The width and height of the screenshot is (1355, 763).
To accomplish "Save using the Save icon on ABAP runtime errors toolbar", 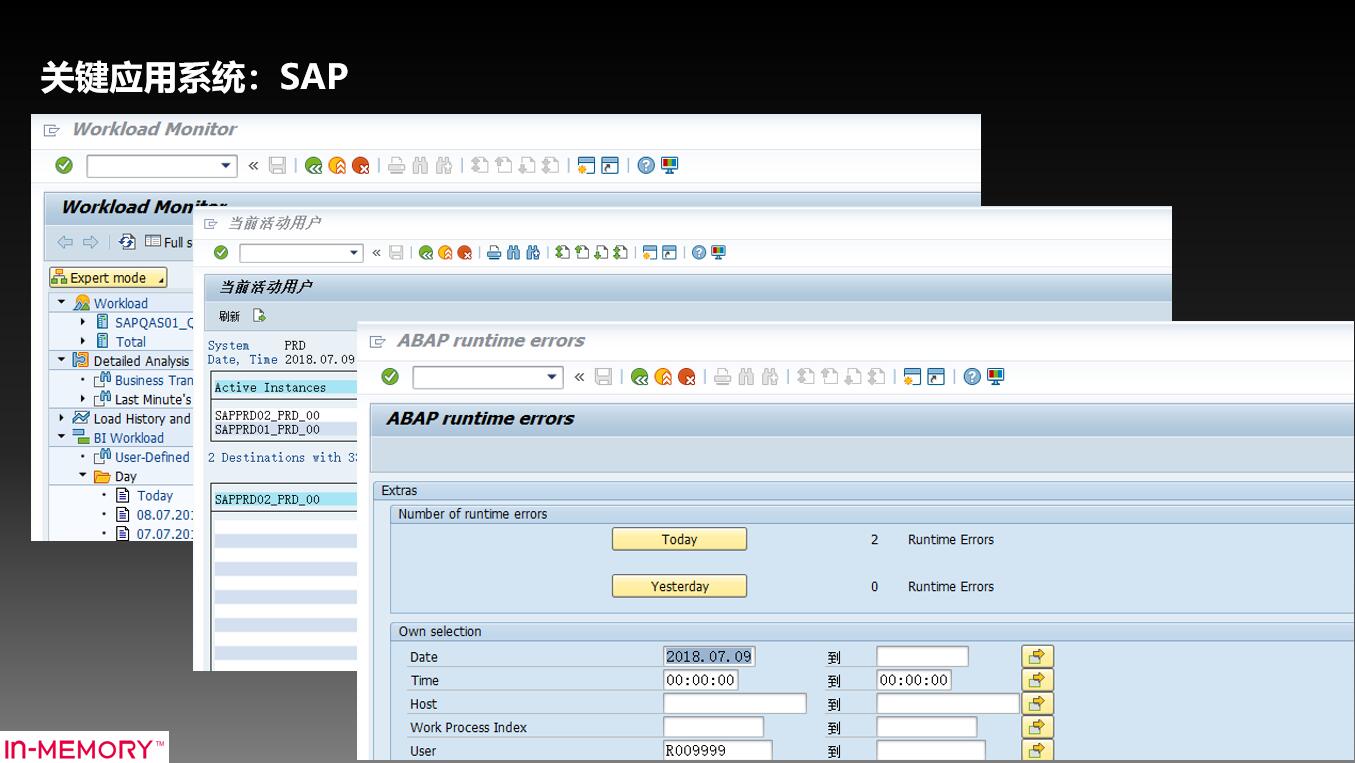I will pyautogui.click(x=604, y=377).
